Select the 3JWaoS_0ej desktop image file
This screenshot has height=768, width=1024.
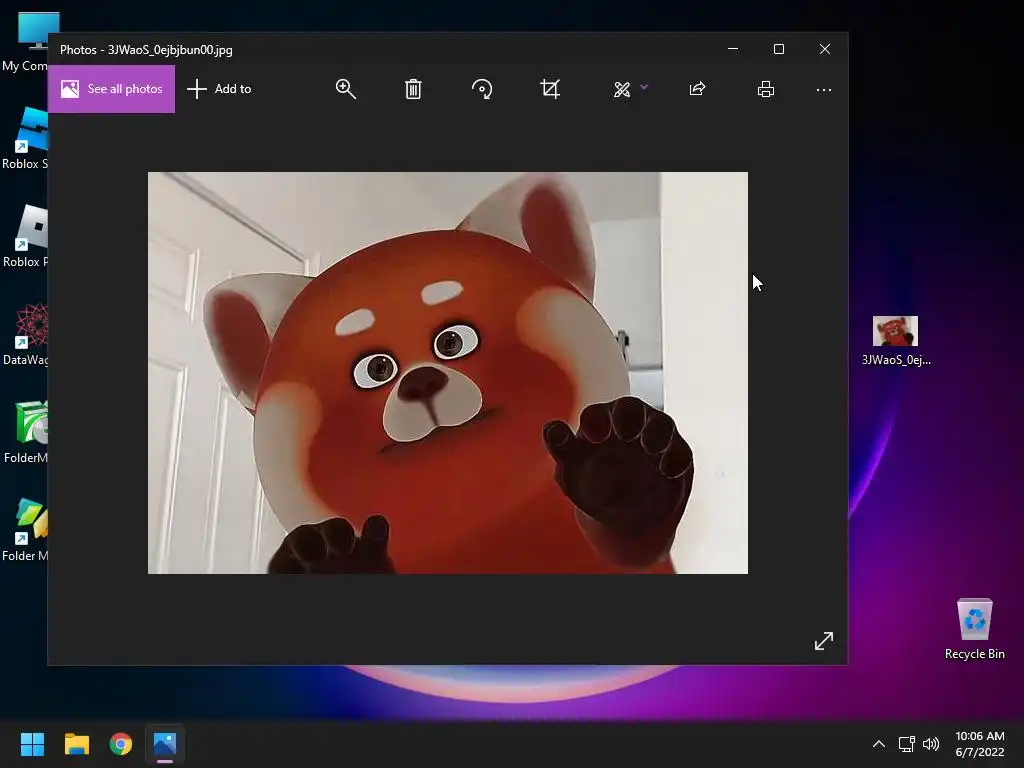click(895, 341)
